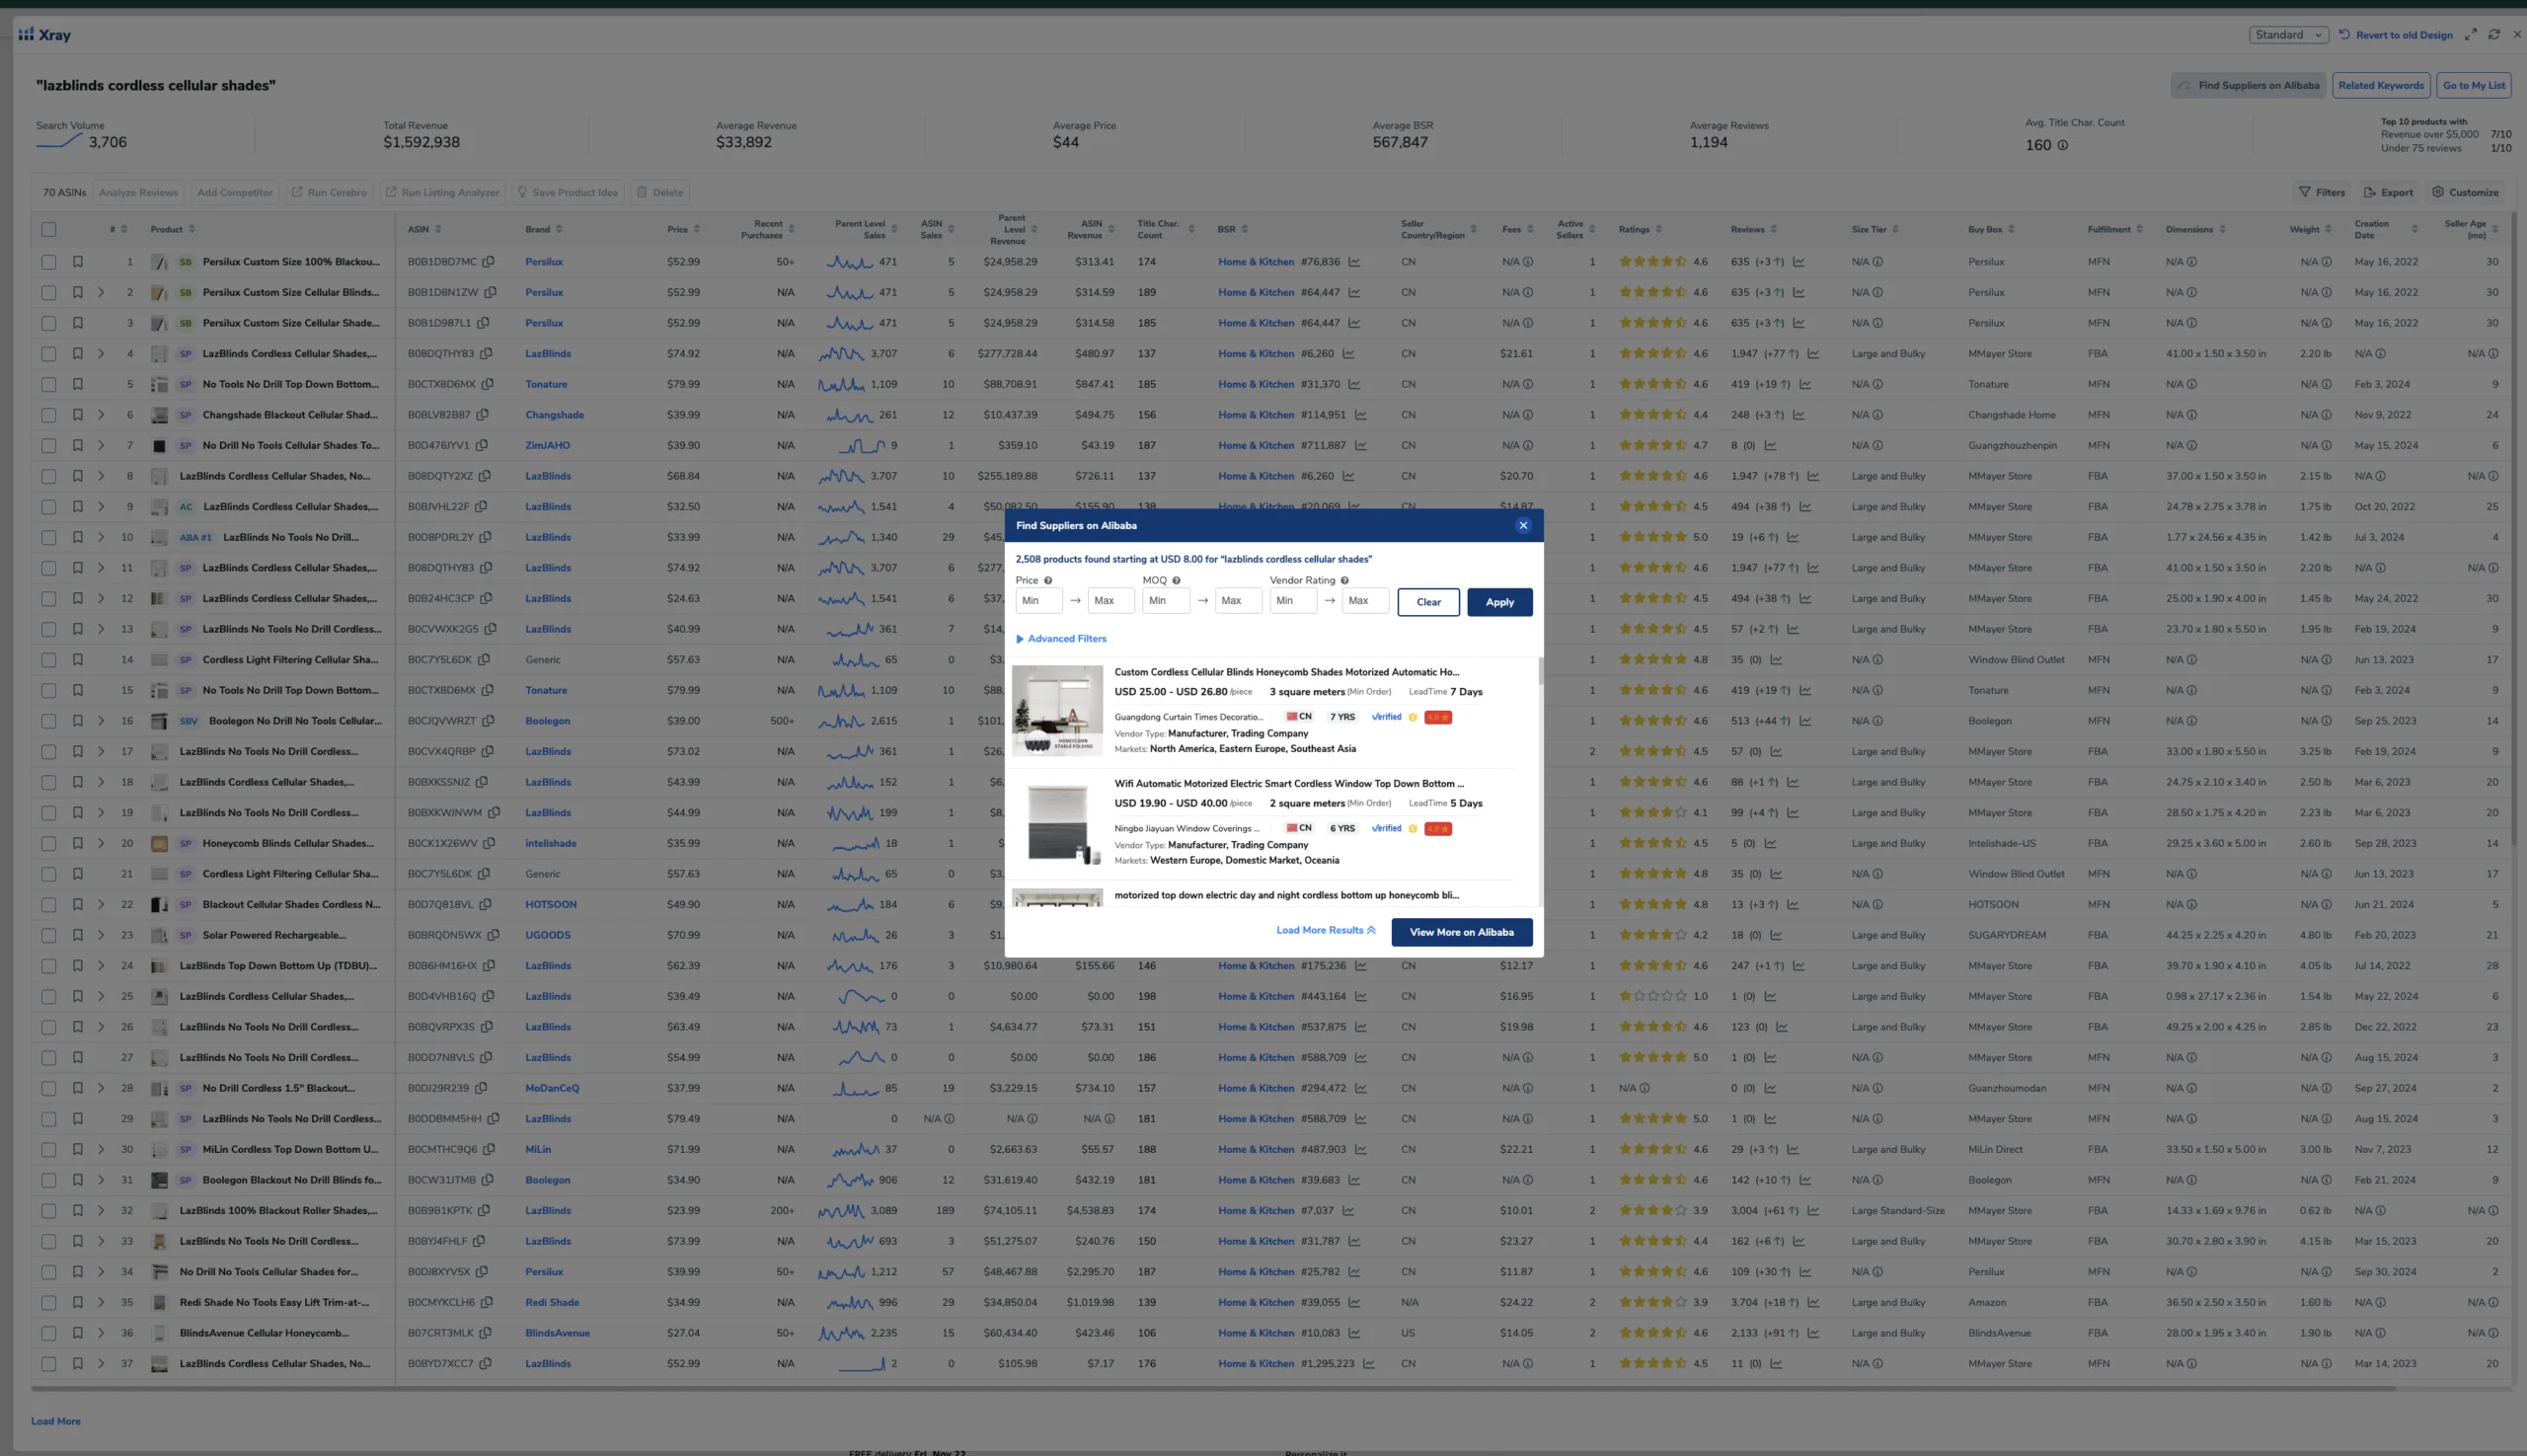This screenshot has width=2527, height=1456.
Task: Click the Clear filter button
Action: [x=1428, y=602]
